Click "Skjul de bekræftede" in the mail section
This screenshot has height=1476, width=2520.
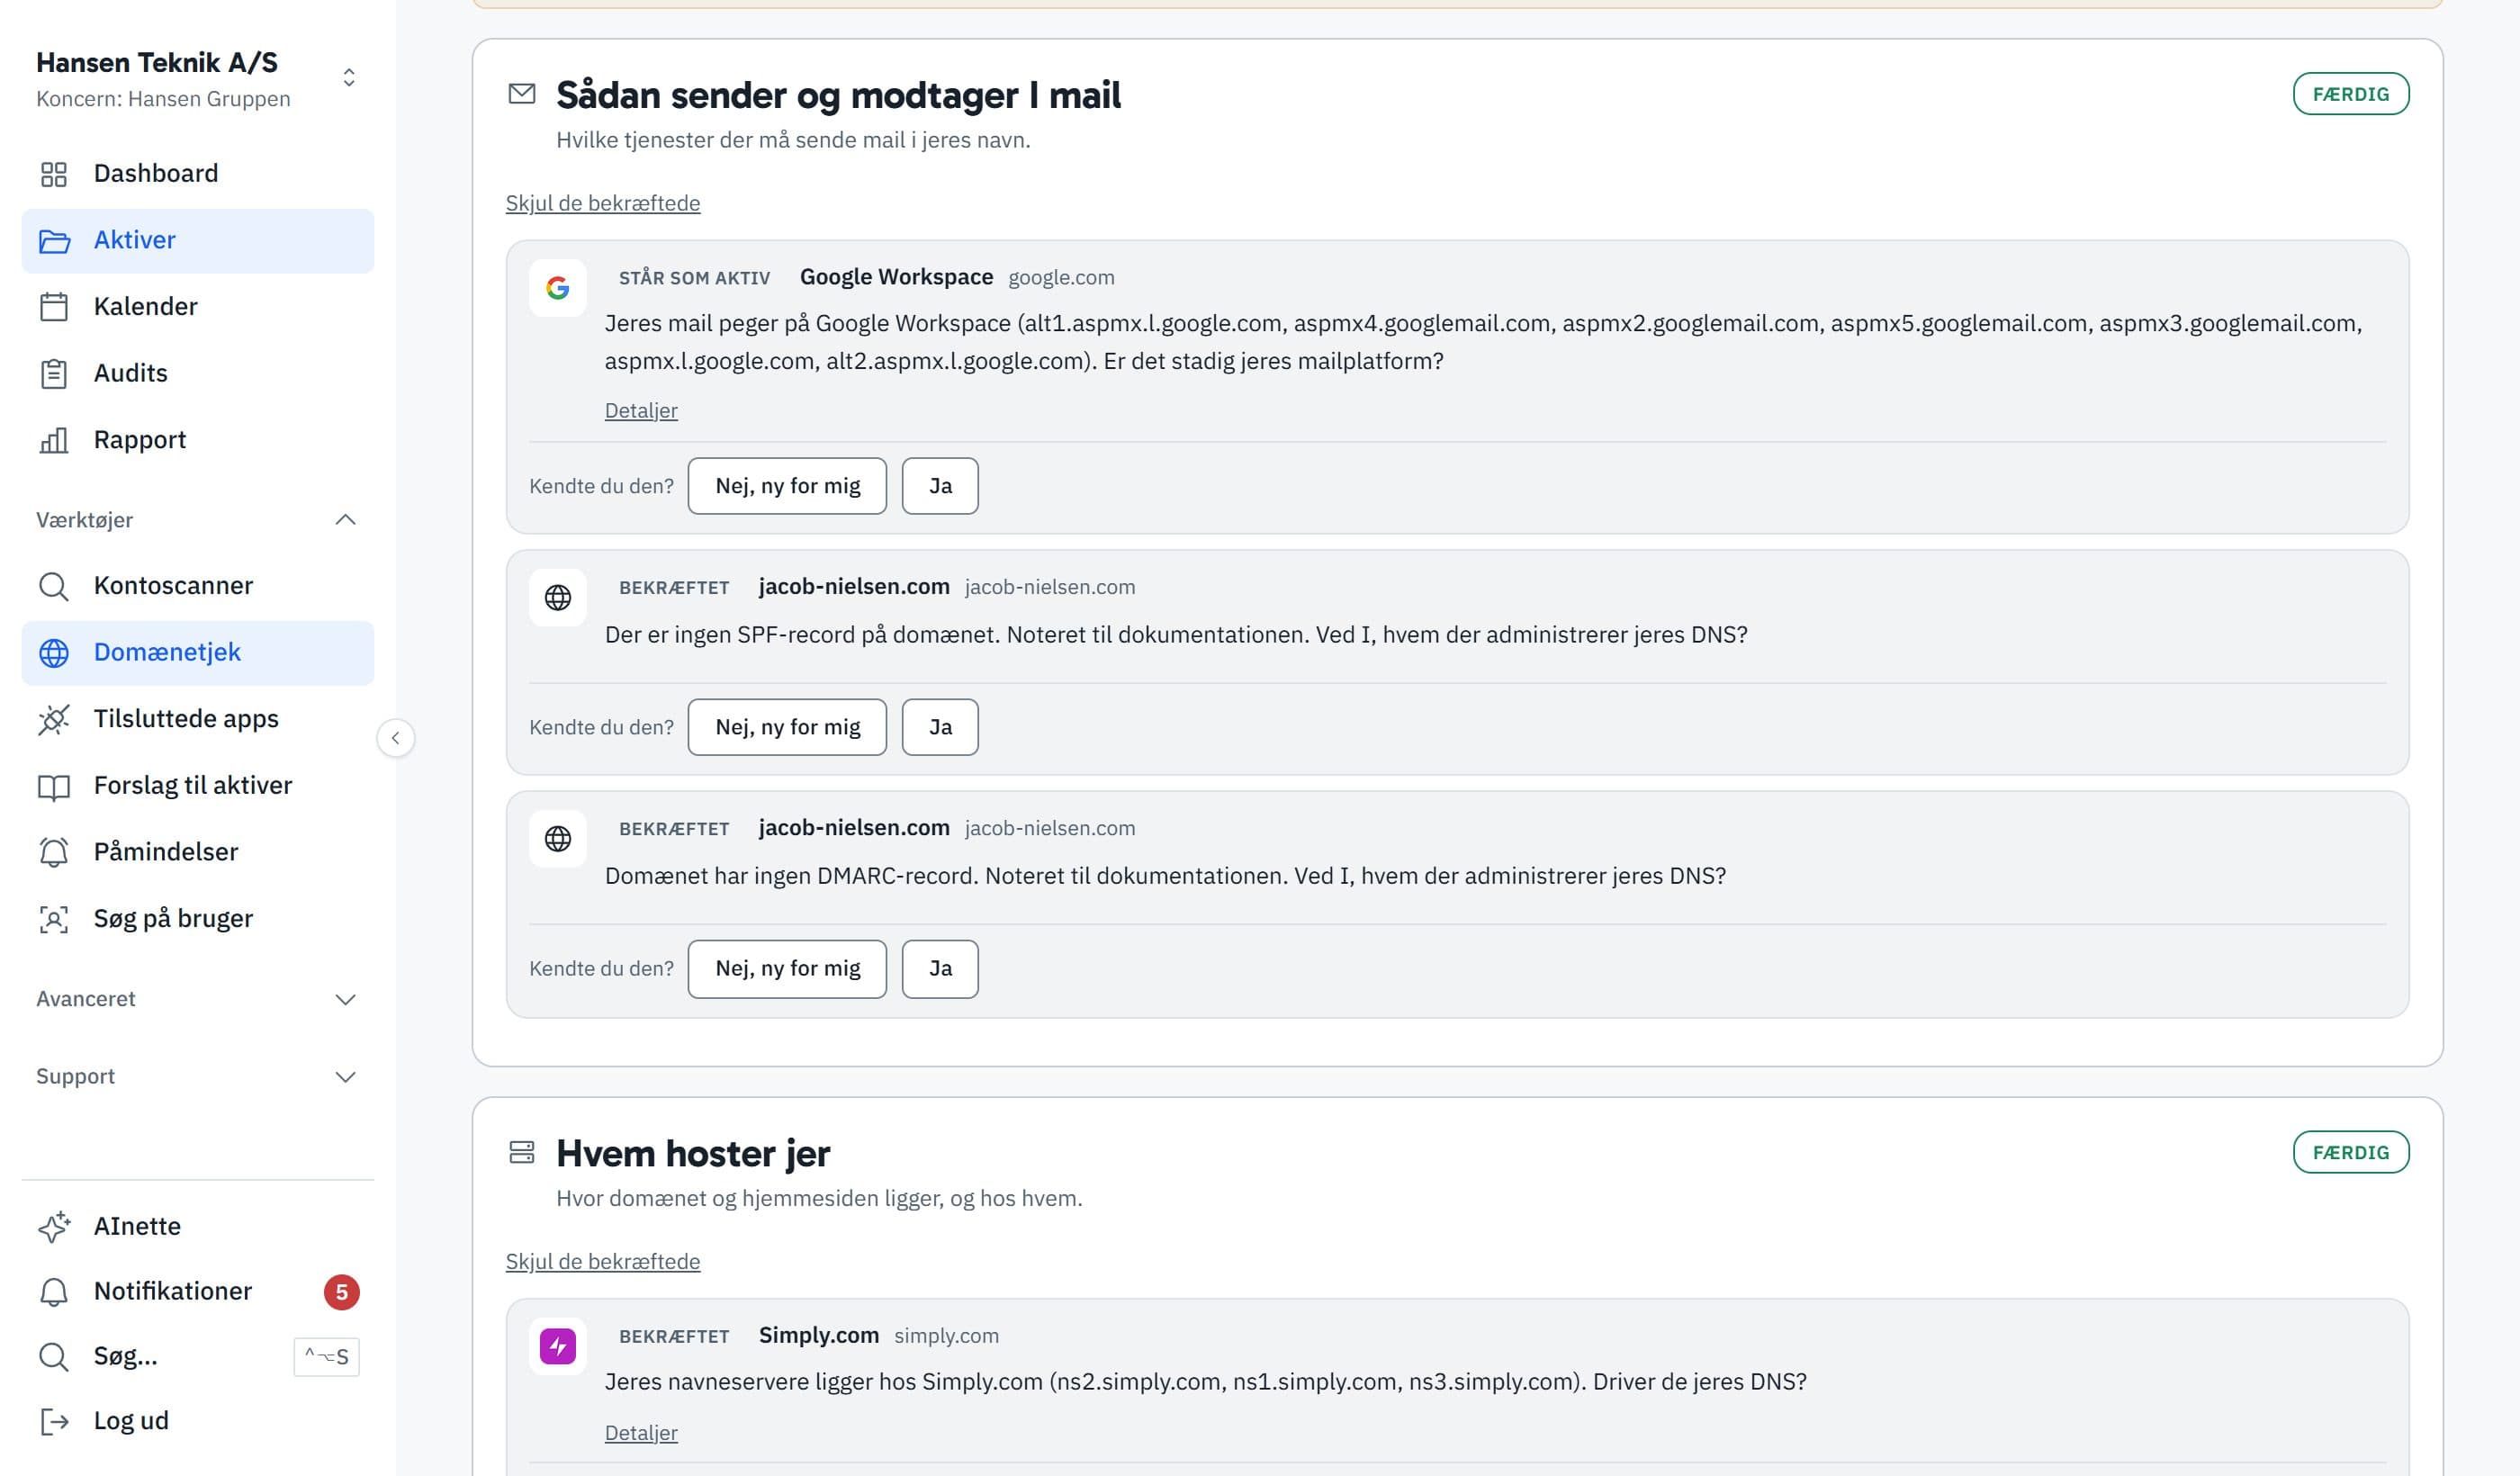tap(603, 203)
